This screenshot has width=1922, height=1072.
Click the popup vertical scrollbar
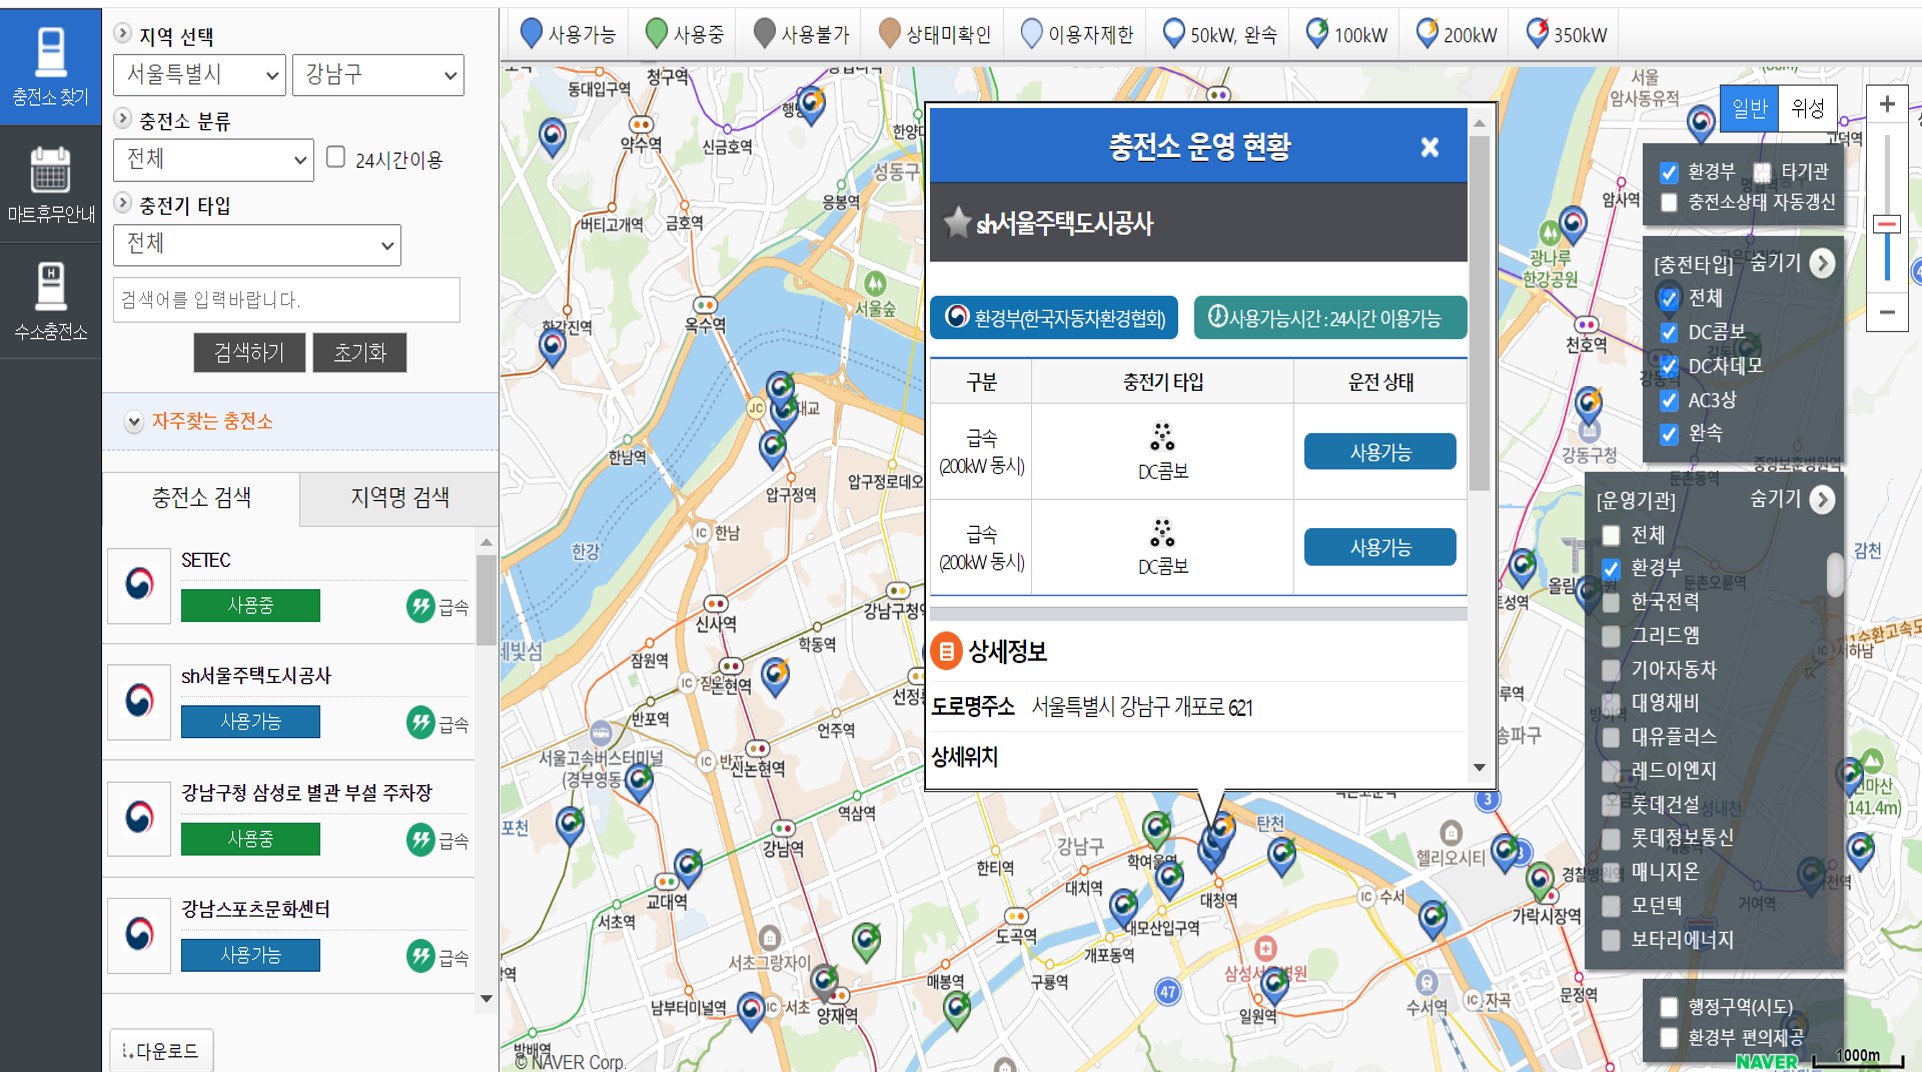[x=1479, y=315]
